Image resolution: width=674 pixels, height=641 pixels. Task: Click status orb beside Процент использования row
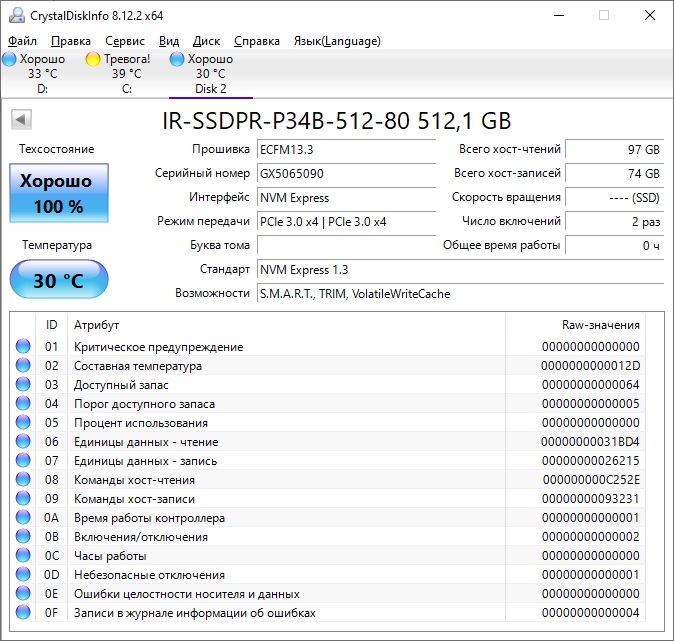click(x=23, y=423)
